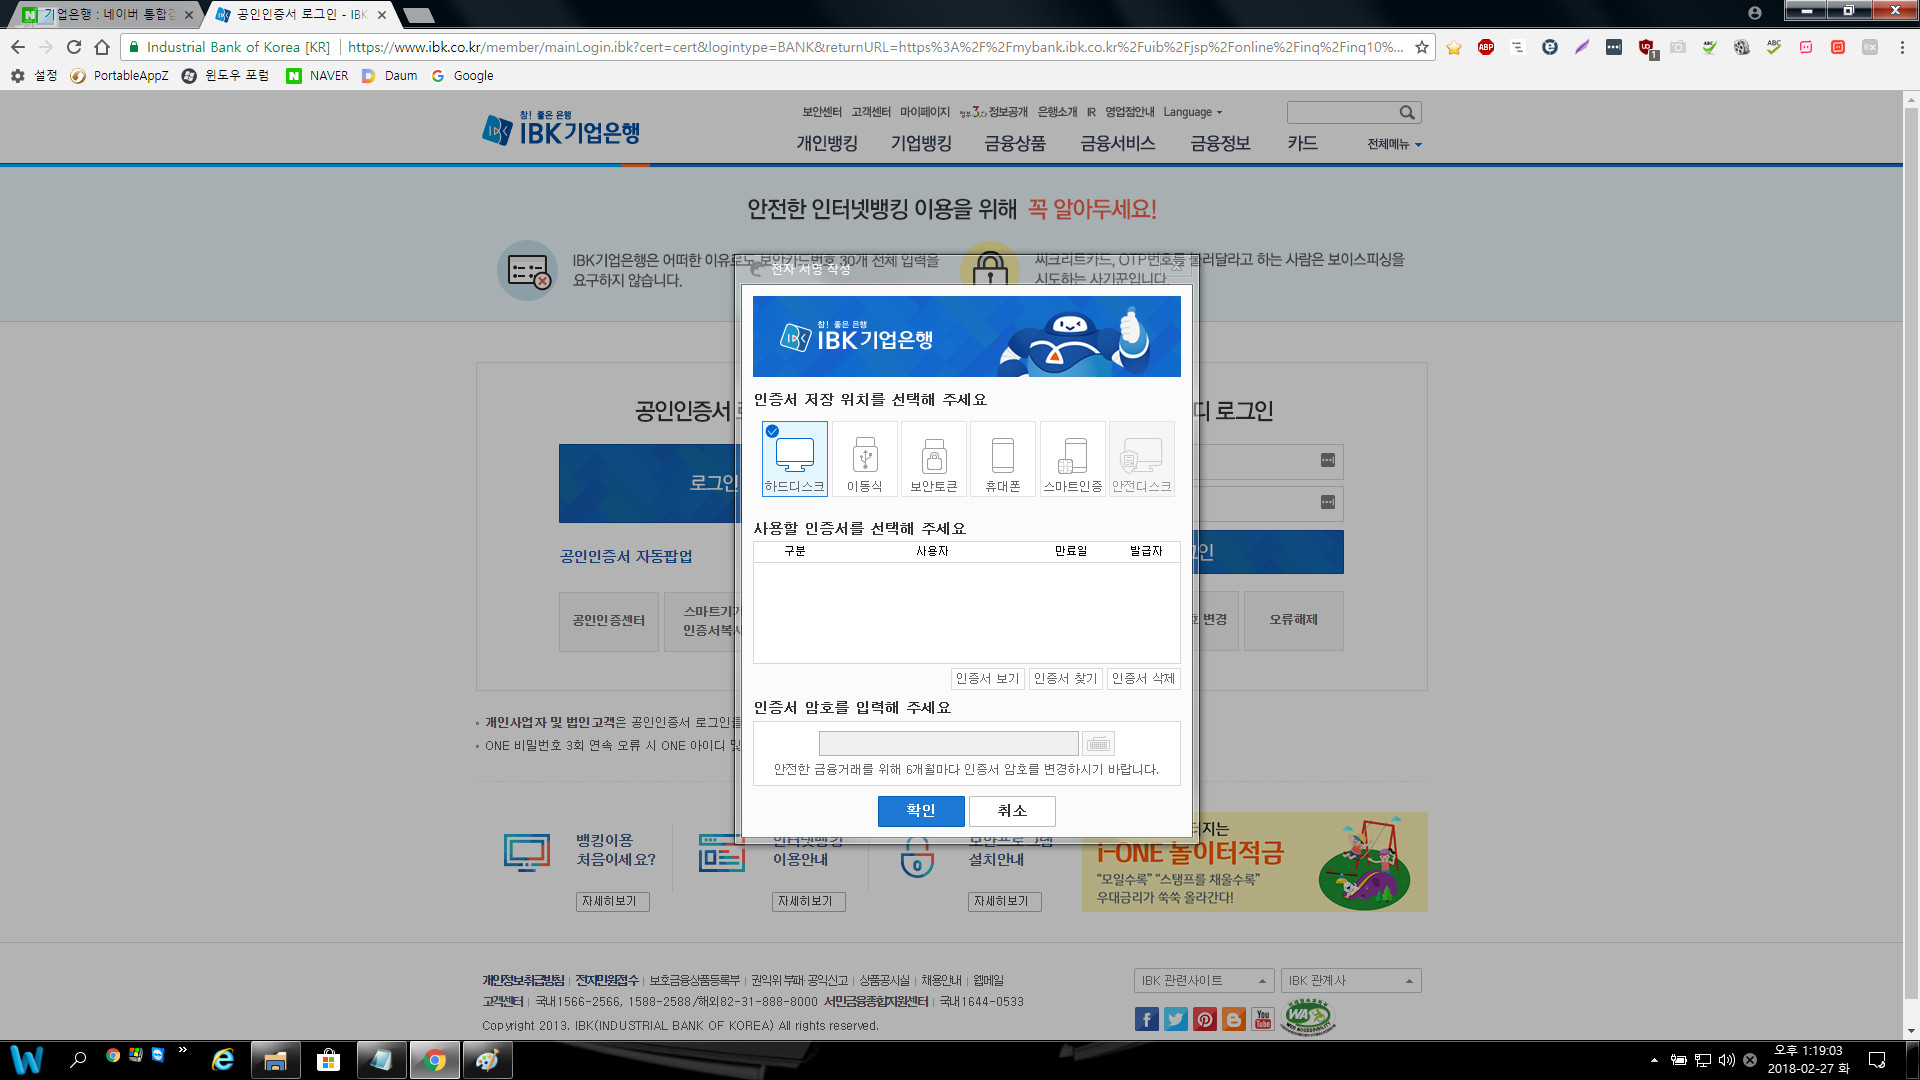This screenshot has width=1920, height=1080.
Task: Click 자세히보기 under 이용안내
Action: click(x=809, y=902)
